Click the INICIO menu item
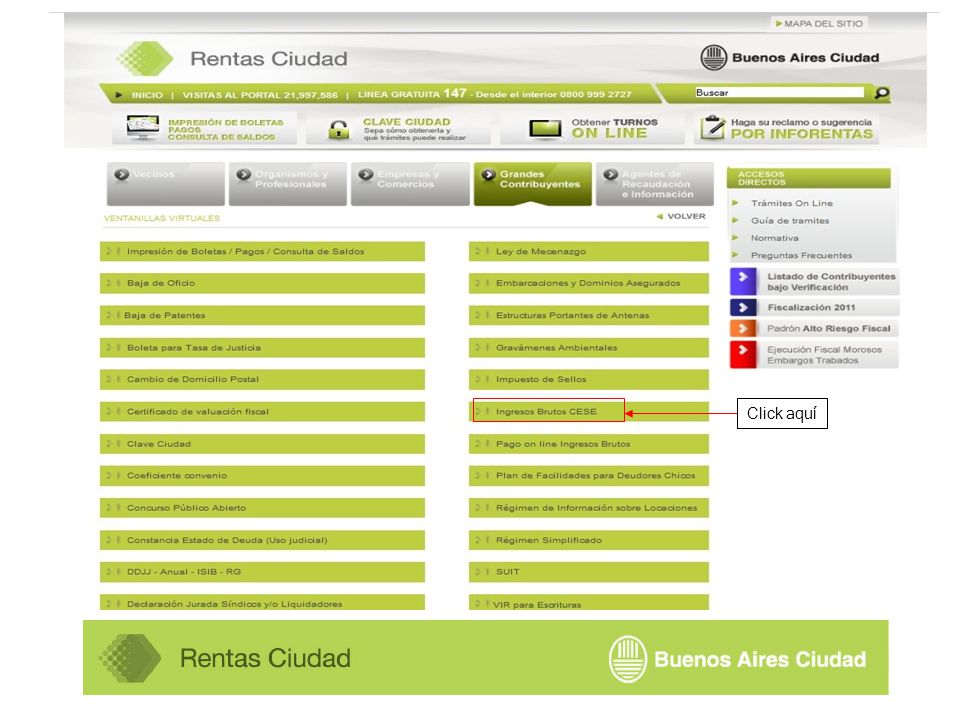This screenshot has width=960, height=720. 148,95
